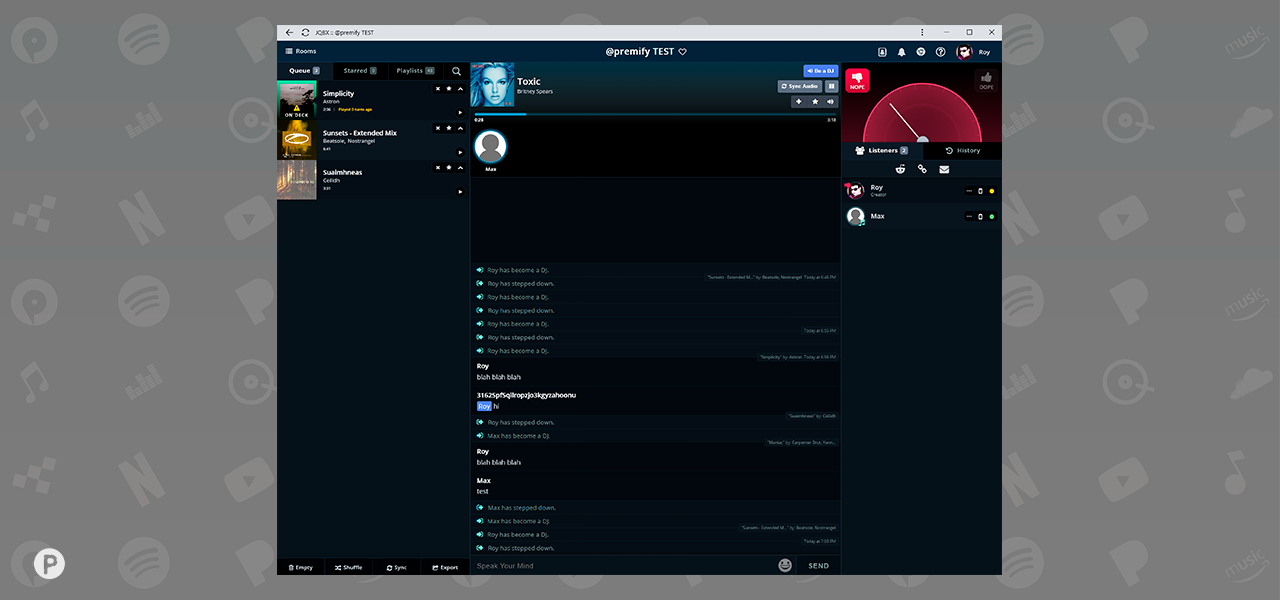Star the Simplicity track

449,88
